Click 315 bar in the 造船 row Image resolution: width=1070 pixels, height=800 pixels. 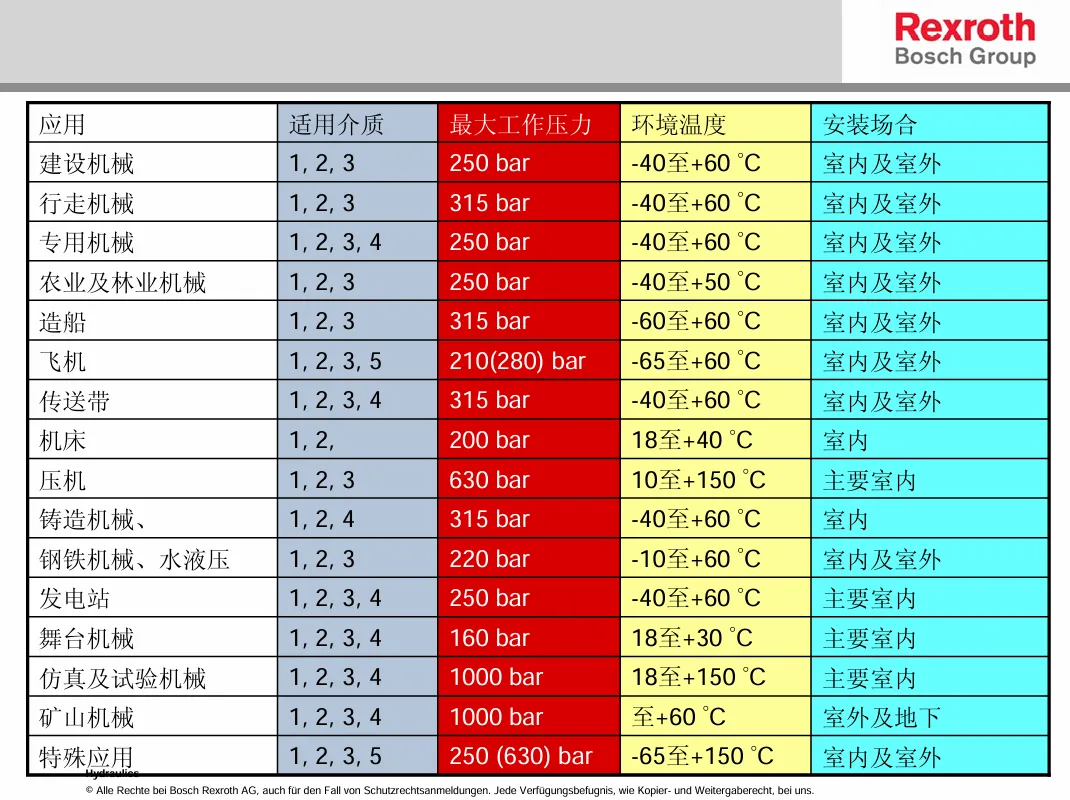(489, 322)
